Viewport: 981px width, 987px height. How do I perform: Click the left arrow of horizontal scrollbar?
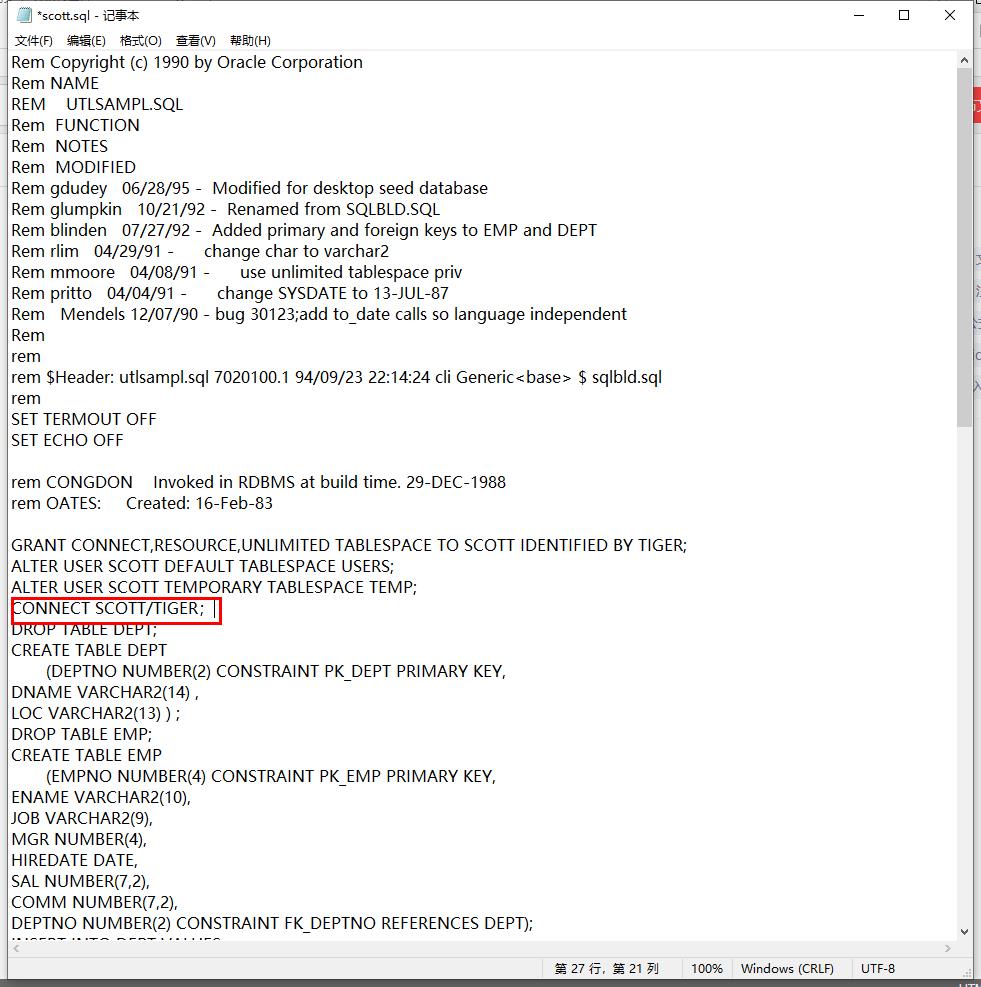point(14,946)
